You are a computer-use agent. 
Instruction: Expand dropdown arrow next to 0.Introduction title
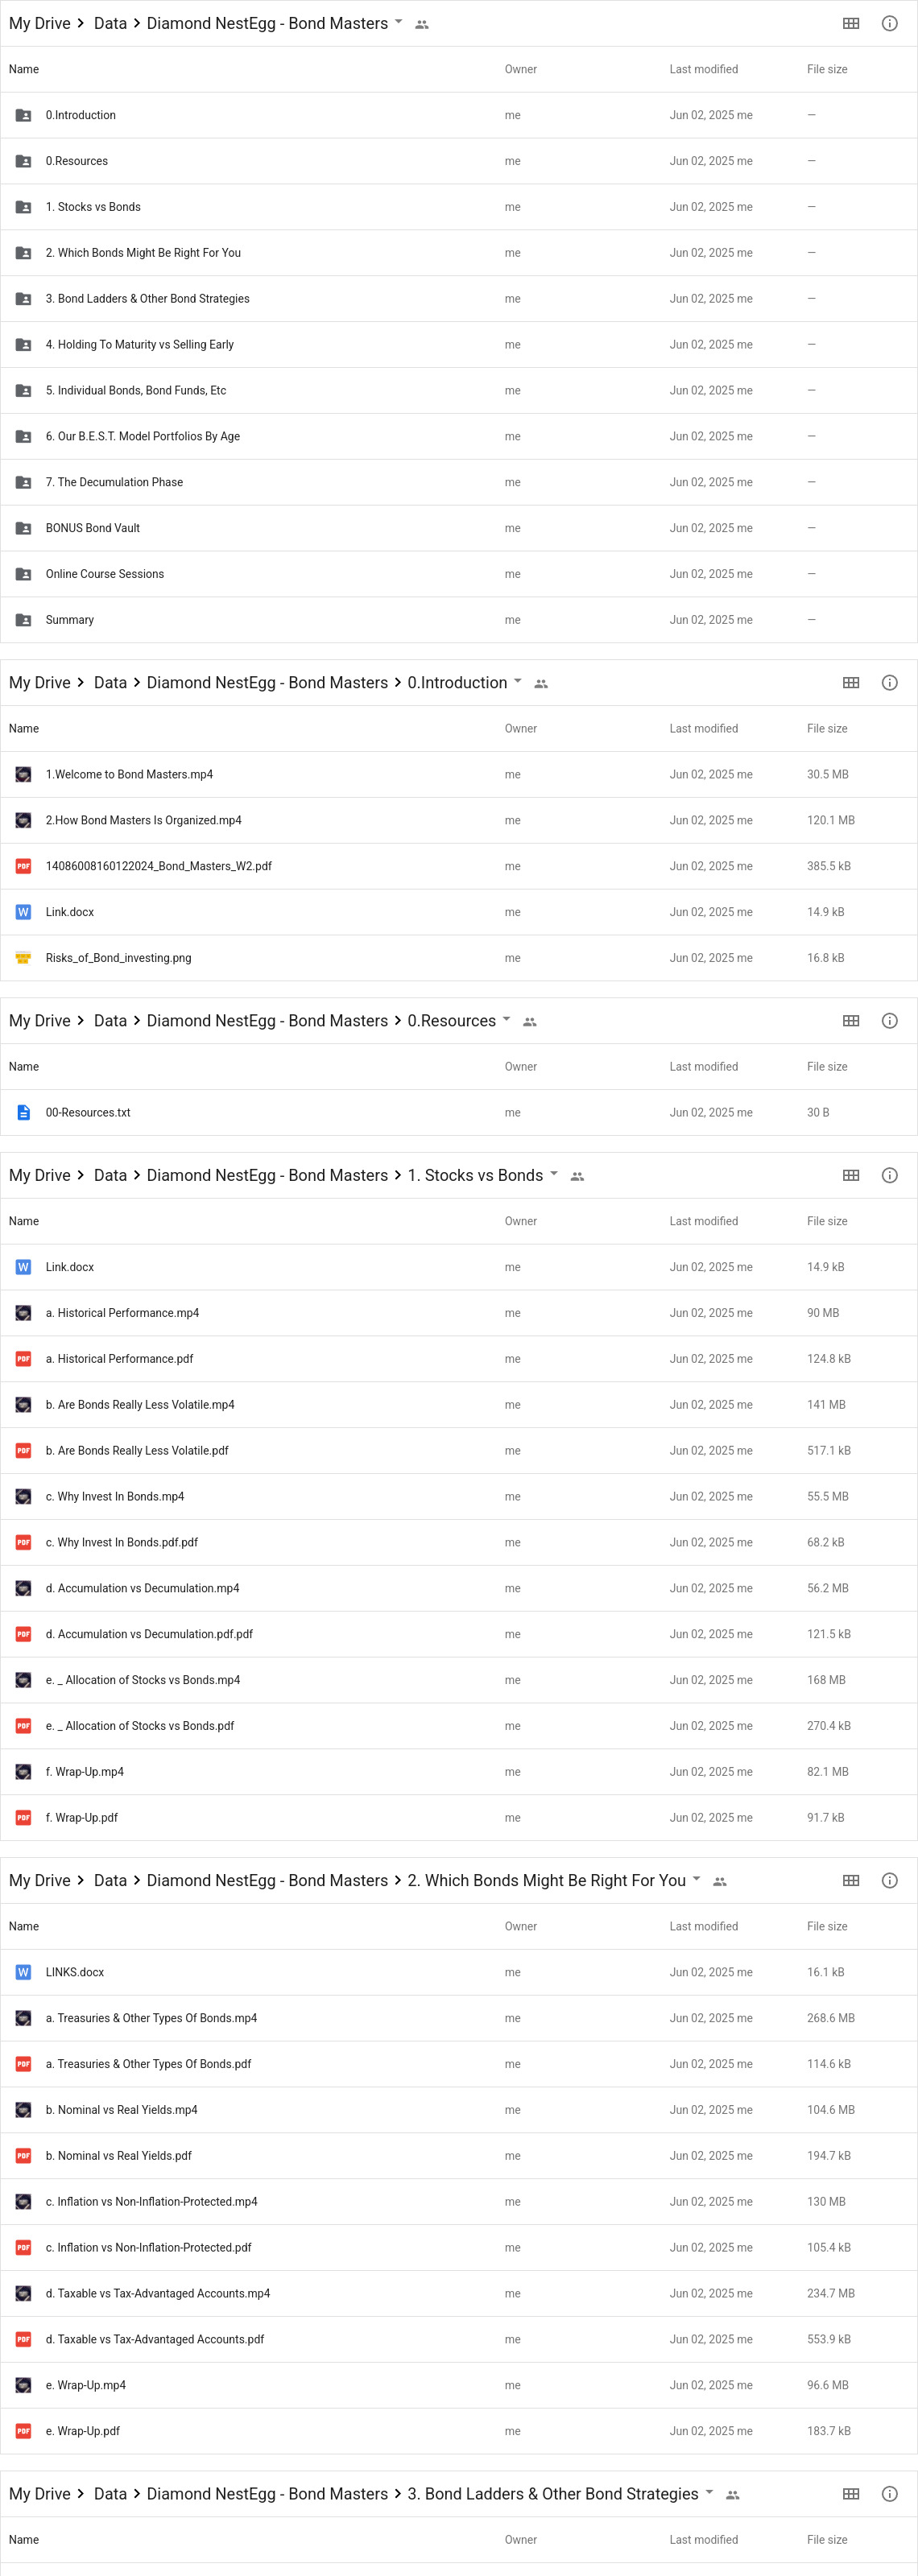(x=518, y=680)
